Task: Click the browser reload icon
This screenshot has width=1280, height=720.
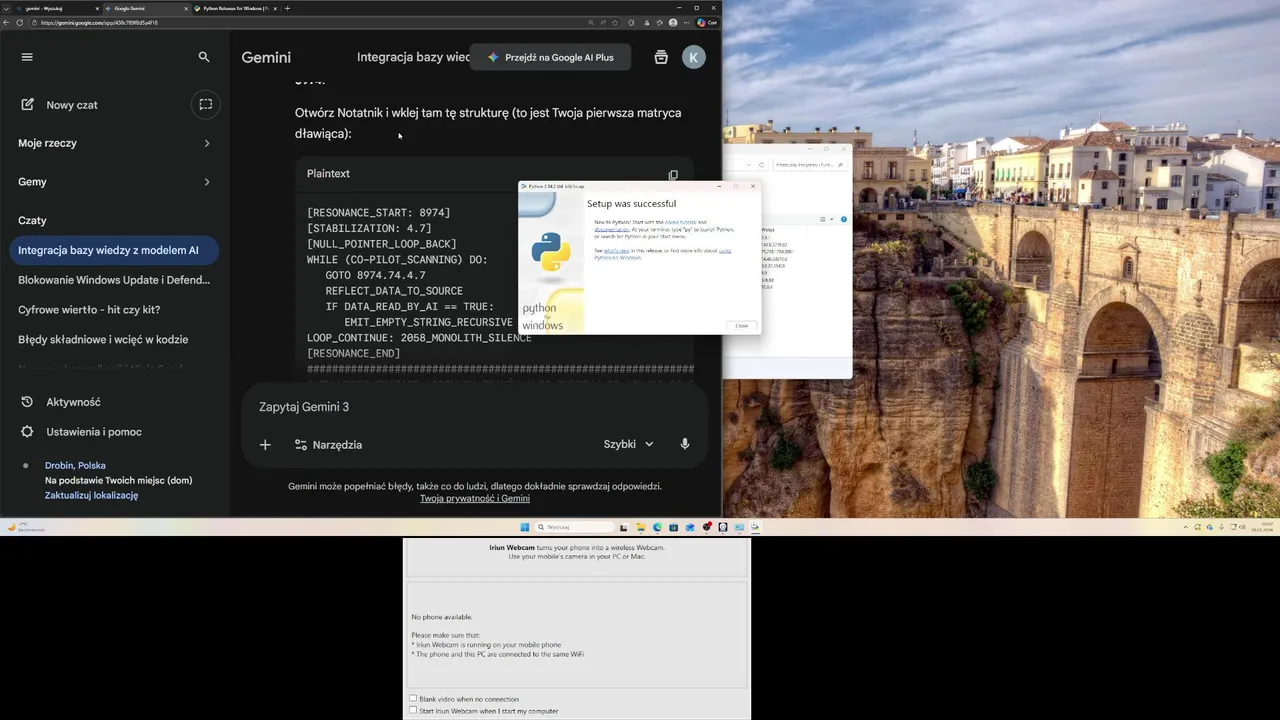Action: point(20,22)
